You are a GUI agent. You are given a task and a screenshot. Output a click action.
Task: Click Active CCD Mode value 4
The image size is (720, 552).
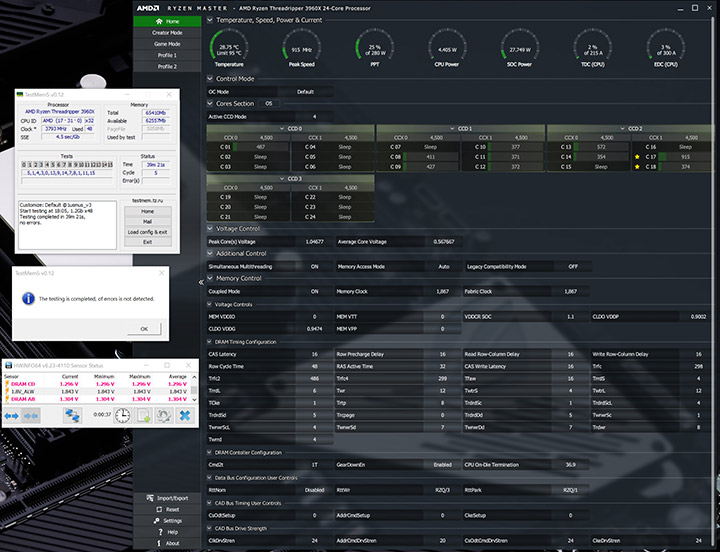[x=315, y=117]
